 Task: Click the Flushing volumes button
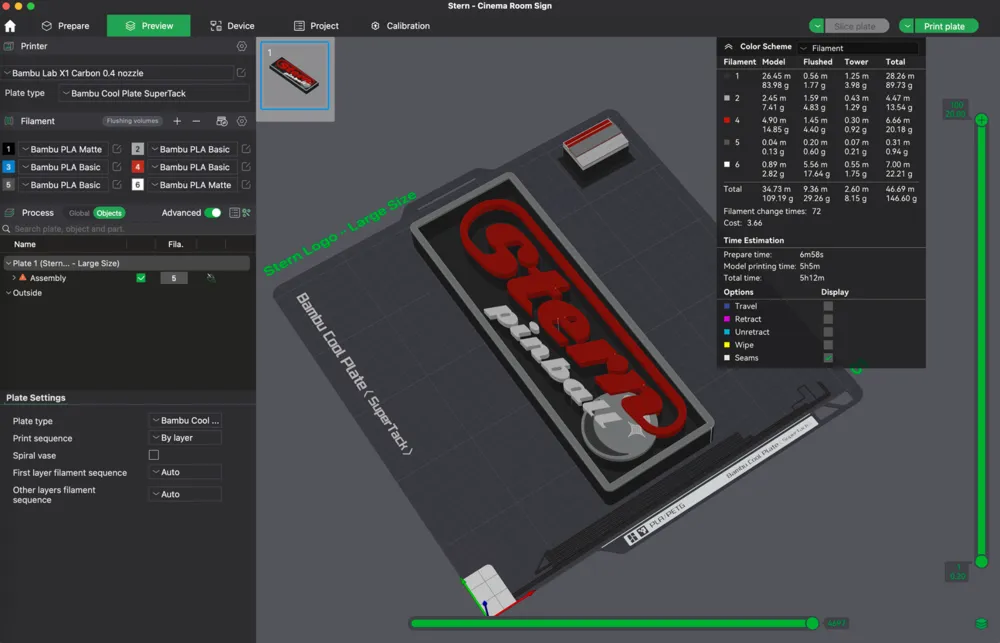[x=133, y=121]
